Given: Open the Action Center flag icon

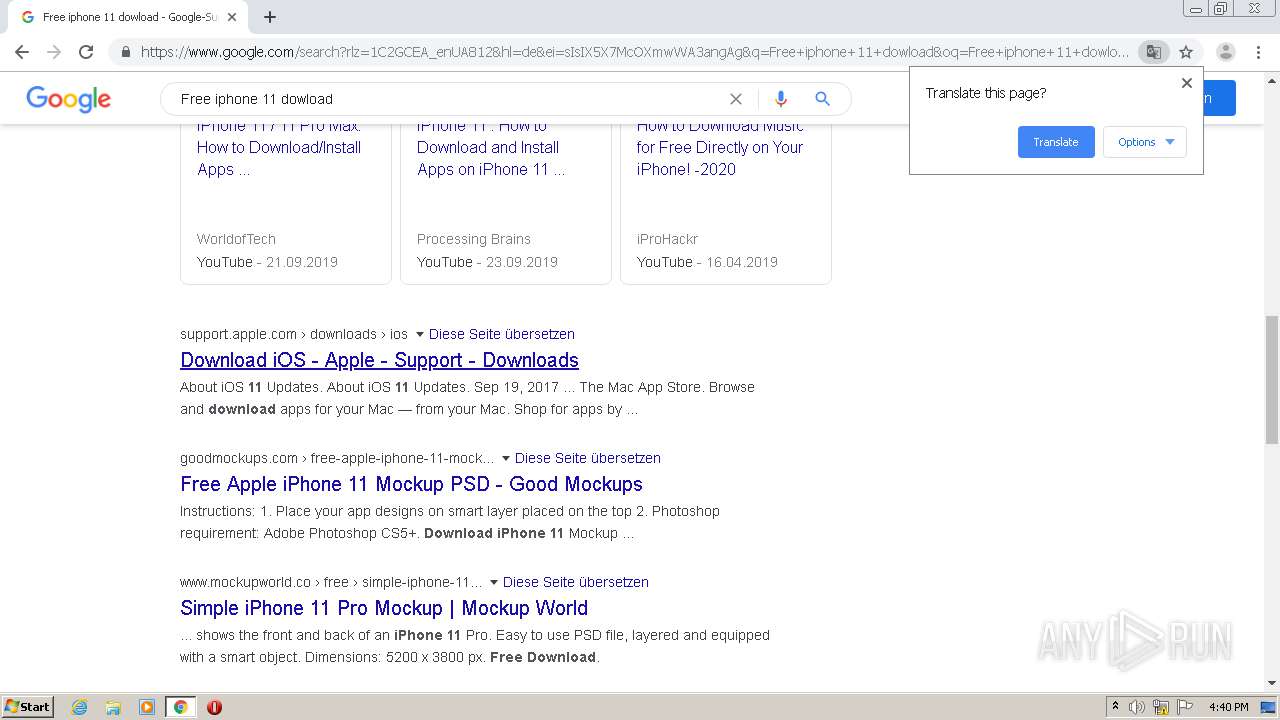Looking at the screenshot, I should tap(1185, 707).
